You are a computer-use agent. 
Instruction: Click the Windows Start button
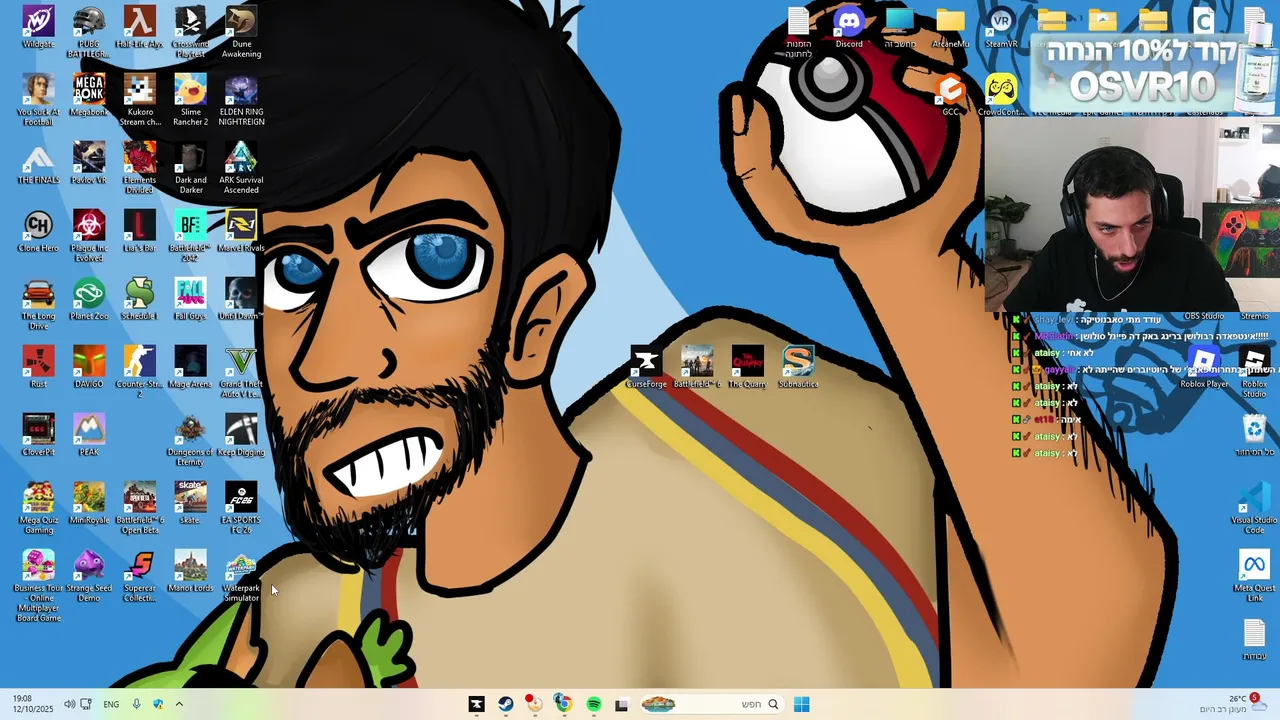coord(801,704)
